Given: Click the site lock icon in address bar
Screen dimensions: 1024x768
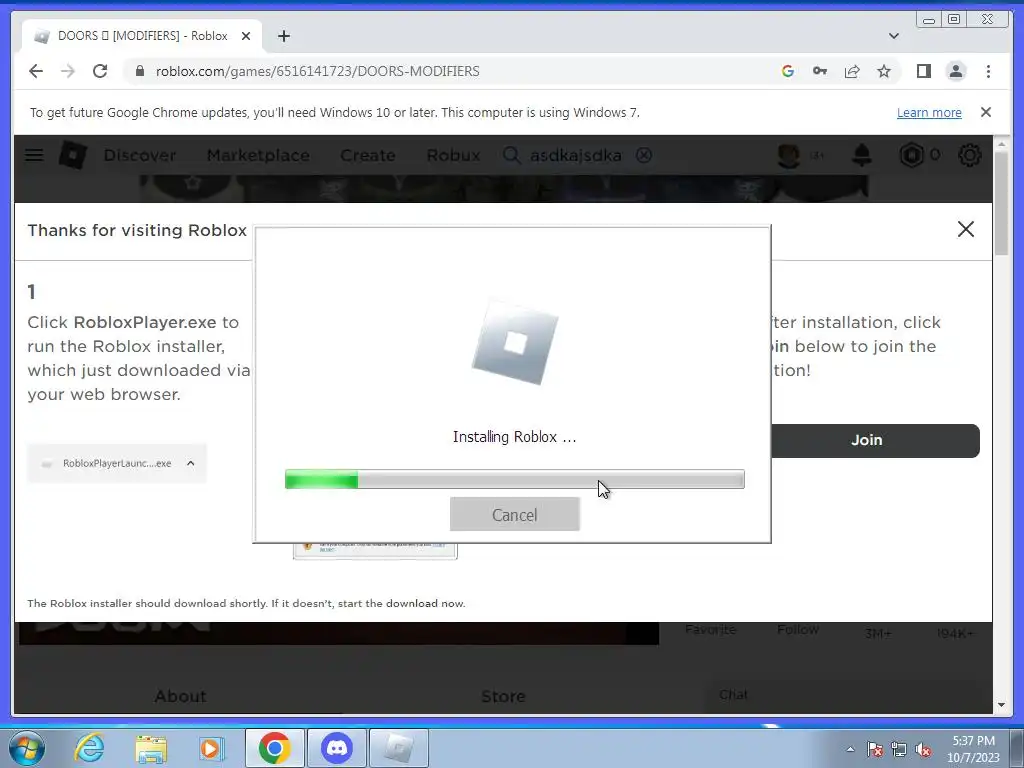Looking at the screenshot, I should click(x=139, y=71).
